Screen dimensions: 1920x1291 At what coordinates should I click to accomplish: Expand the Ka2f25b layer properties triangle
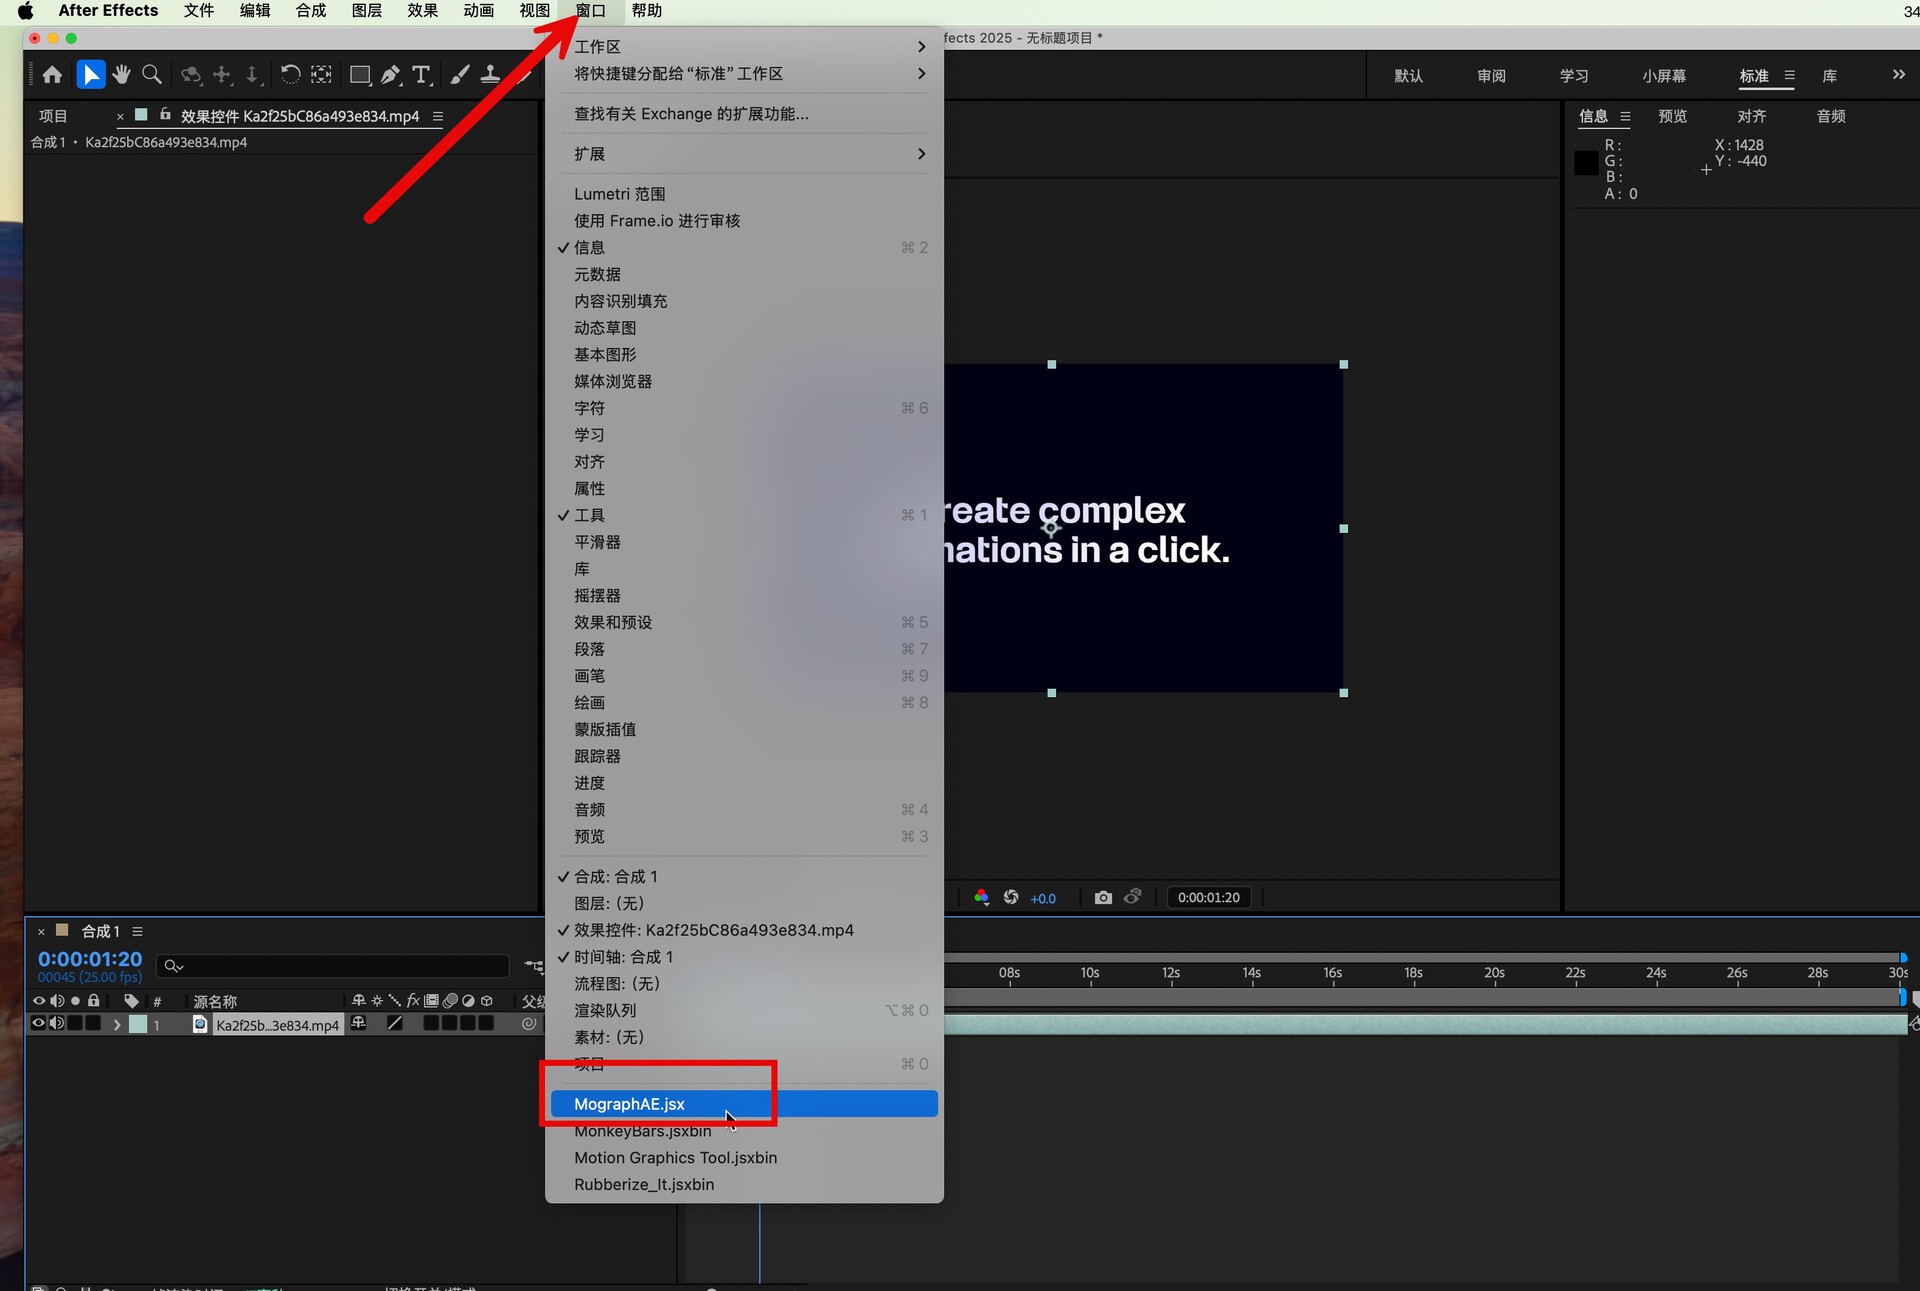tap(117, 1025)
